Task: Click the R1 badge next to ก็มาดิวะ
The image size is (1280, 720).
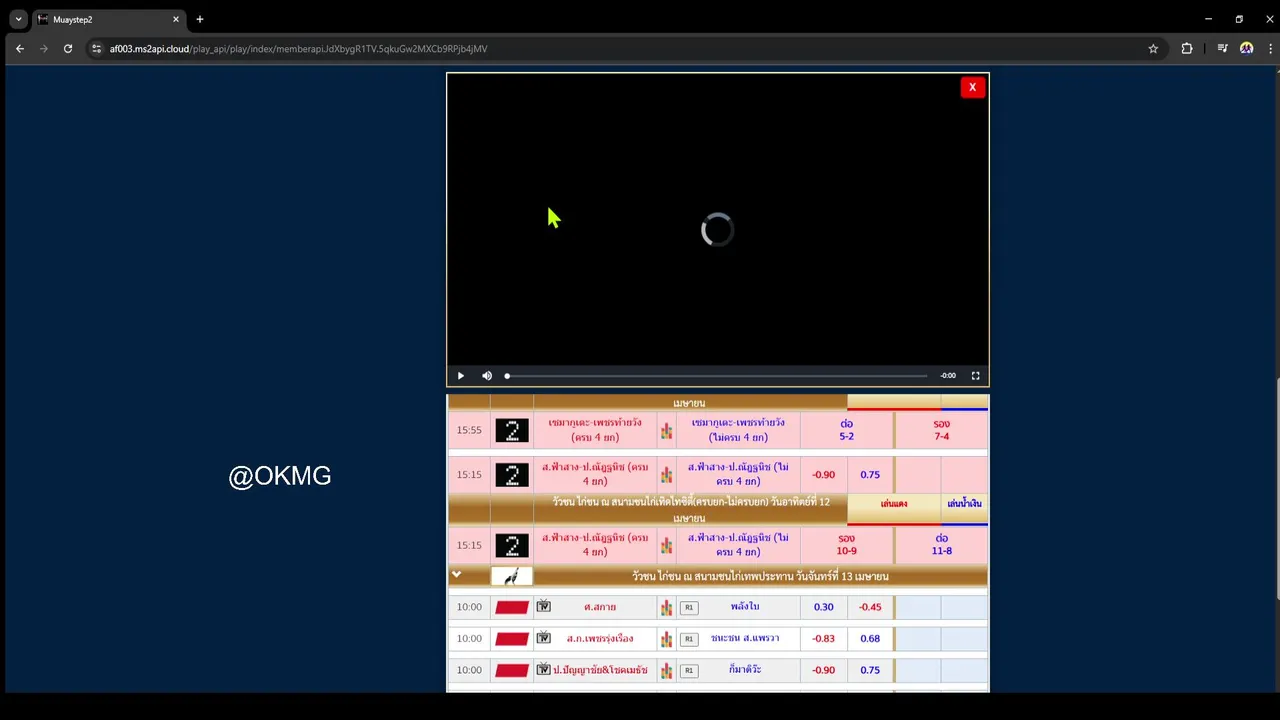Action: tap(688, 670)
